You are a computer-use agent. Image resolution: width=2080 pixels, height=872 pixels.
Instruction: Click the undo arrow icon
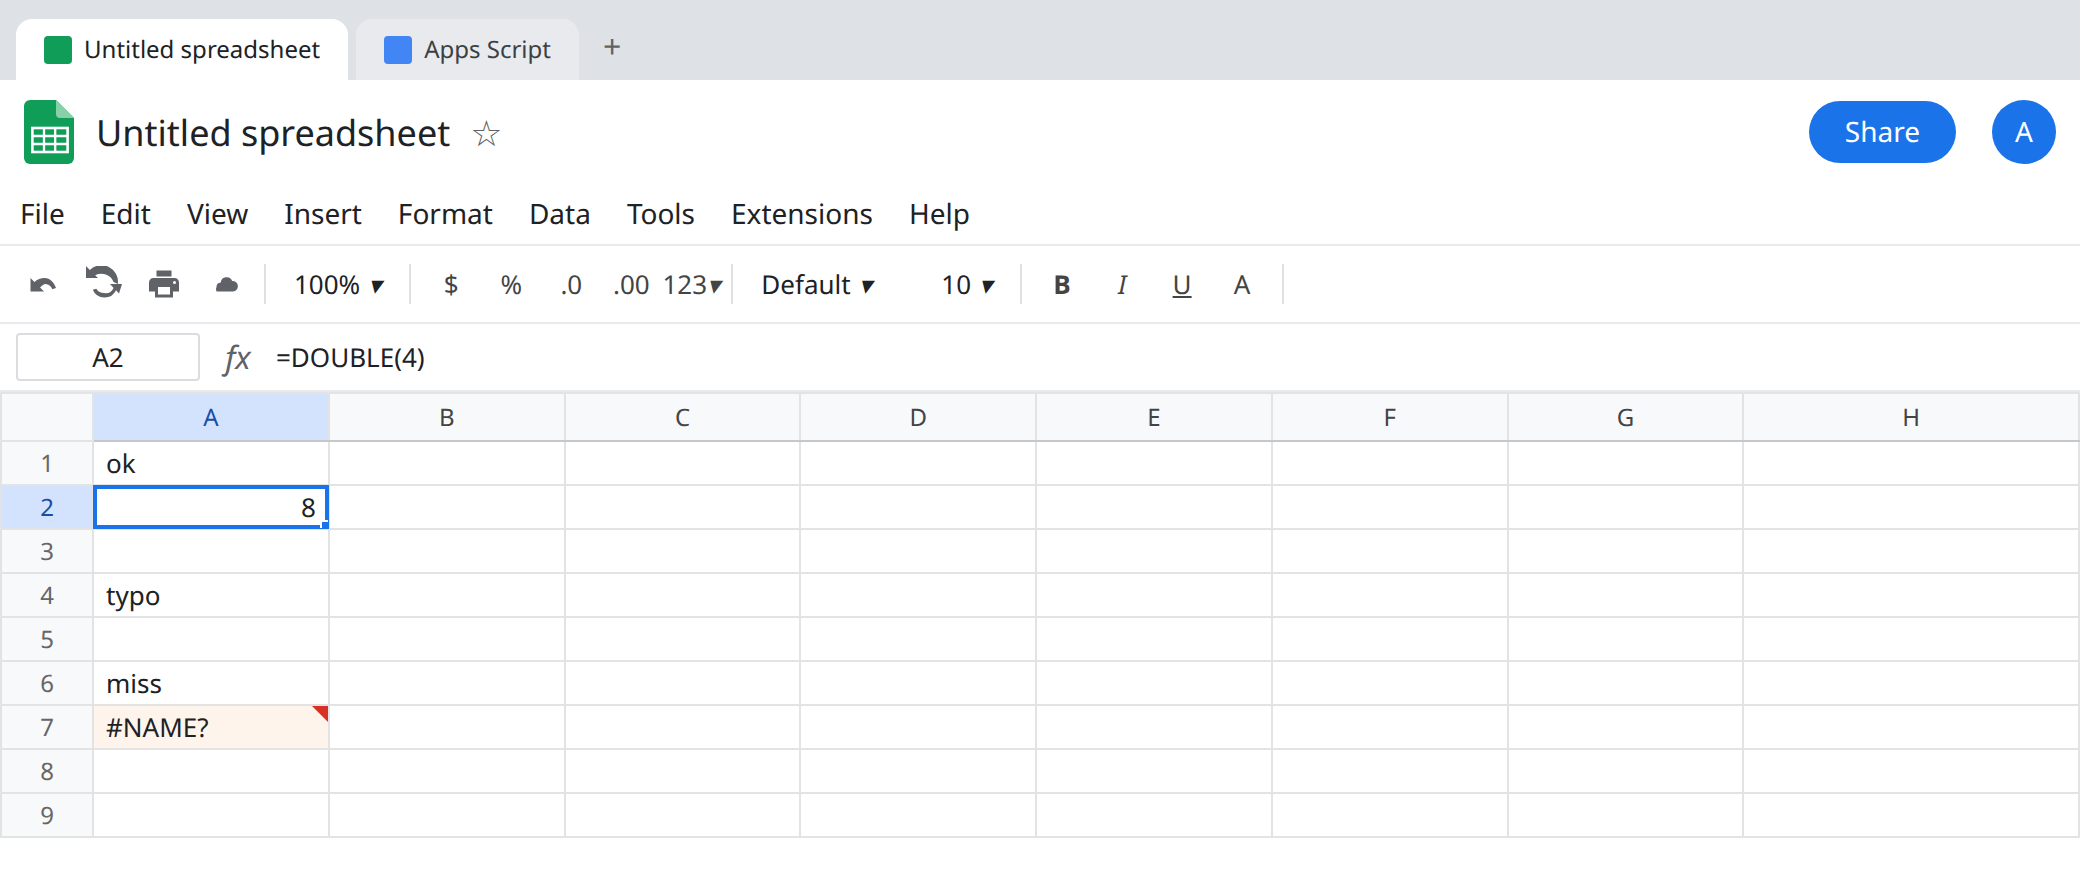(x=43, y=285)
